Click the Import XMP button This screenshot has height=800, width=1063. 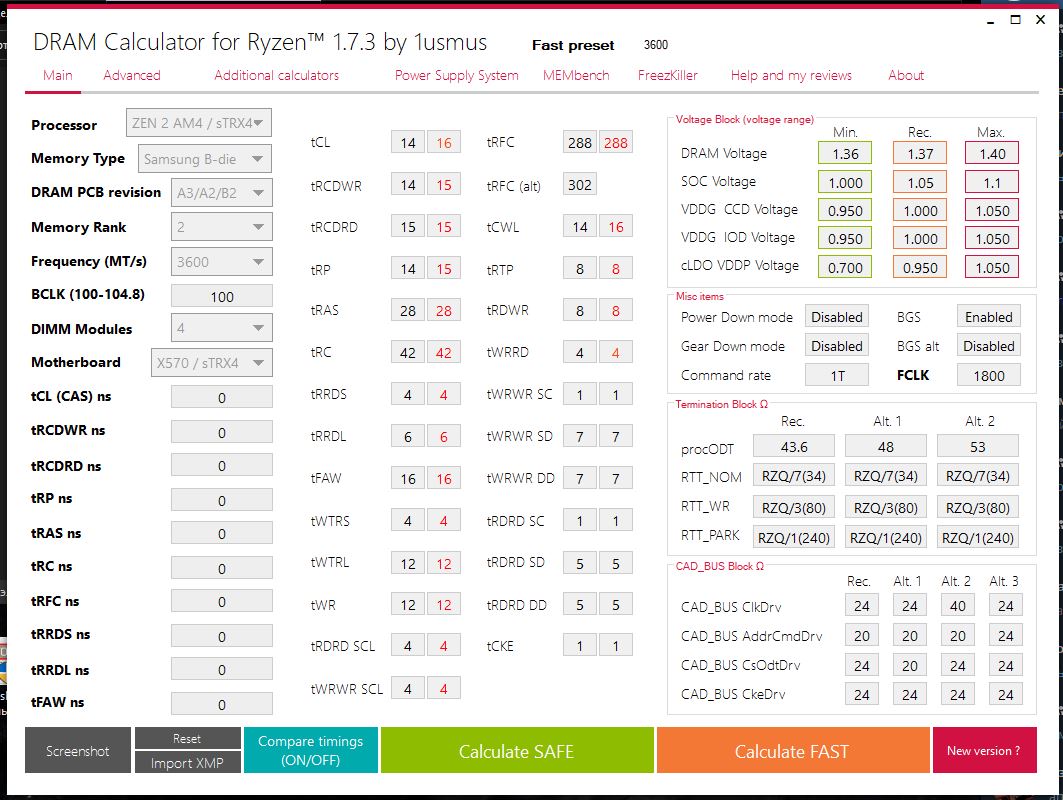tap(187, 763)
